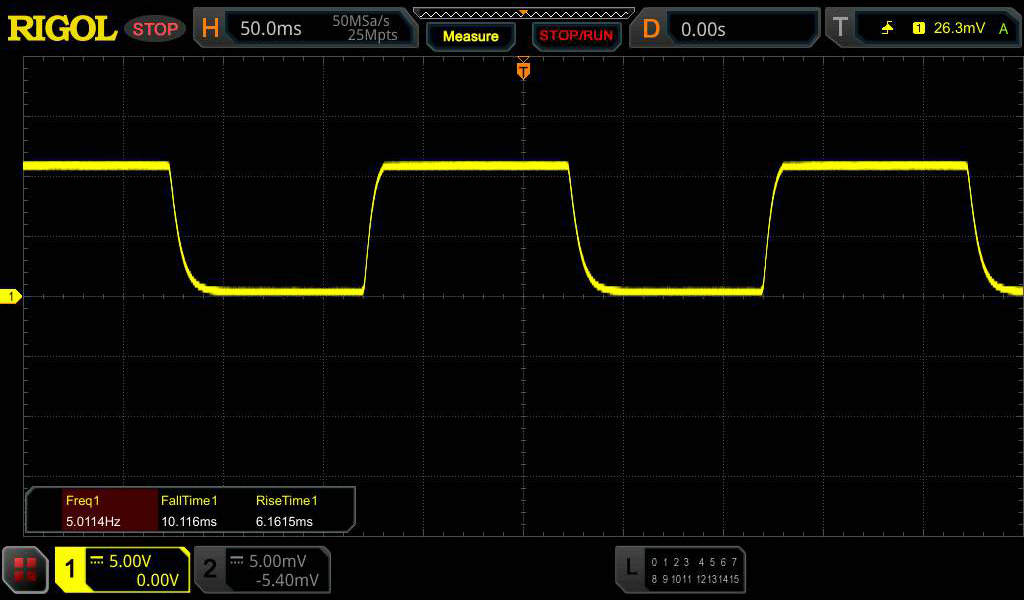The width and height of the screenshot is (1024, 600).
Task: Click the red STOP status badge
Action: [155, 29]
